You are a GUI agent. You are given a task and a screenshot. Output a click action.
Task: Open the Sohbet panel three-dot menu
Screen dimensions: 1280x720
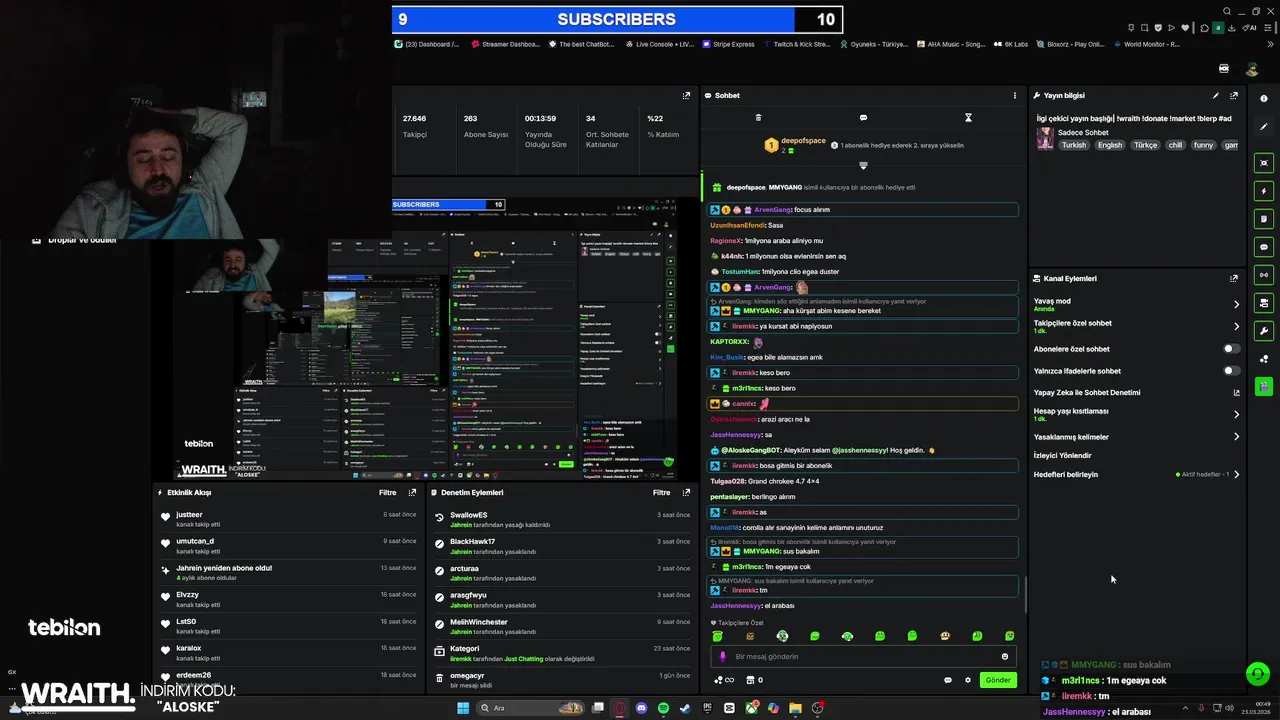pos(1015,96)
